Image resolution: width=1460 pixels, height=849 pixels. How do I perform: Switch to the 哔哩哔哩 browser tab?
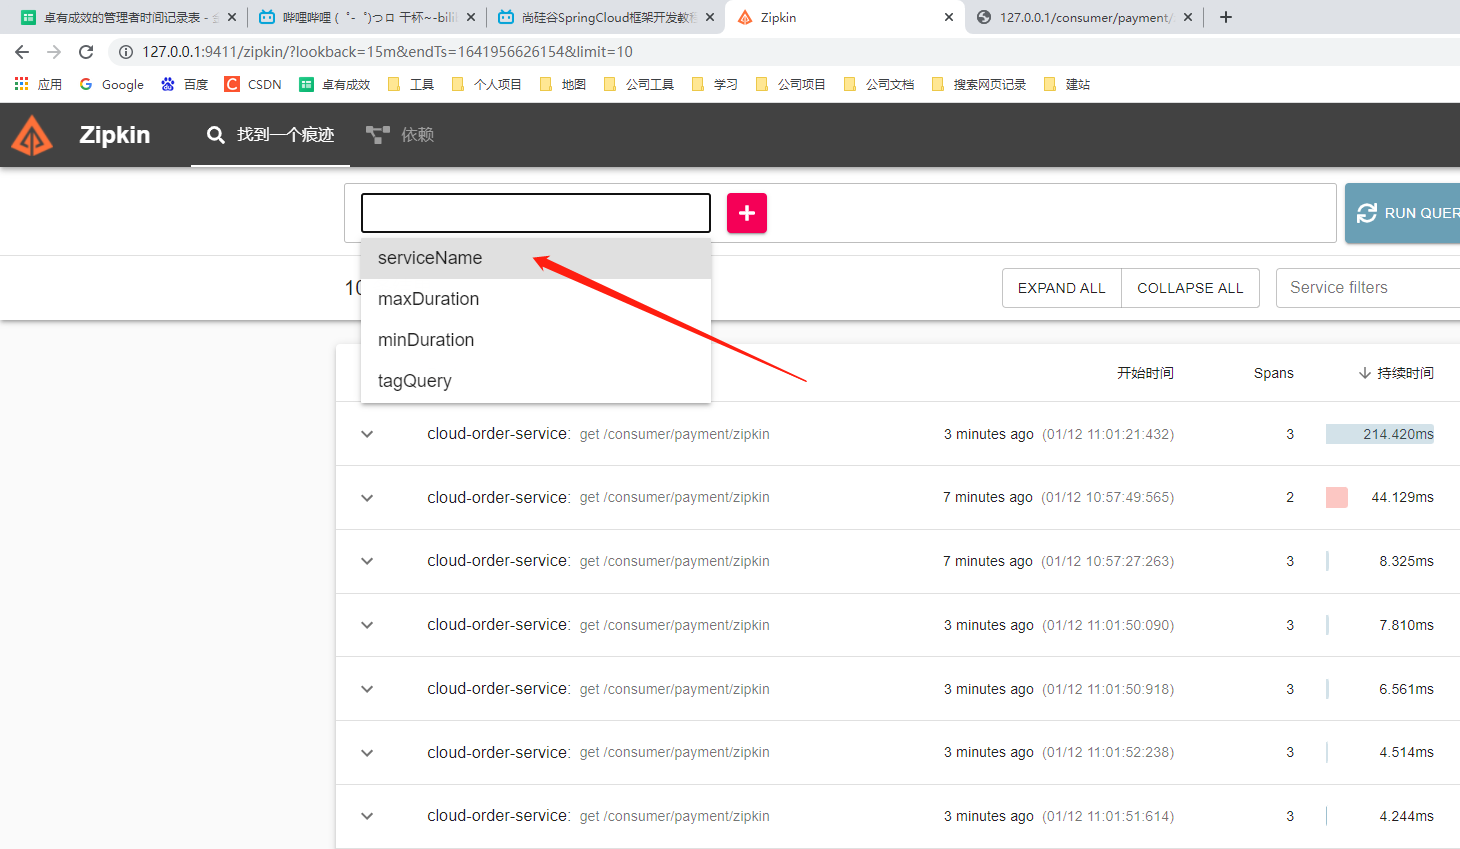[x=366, y=17]
